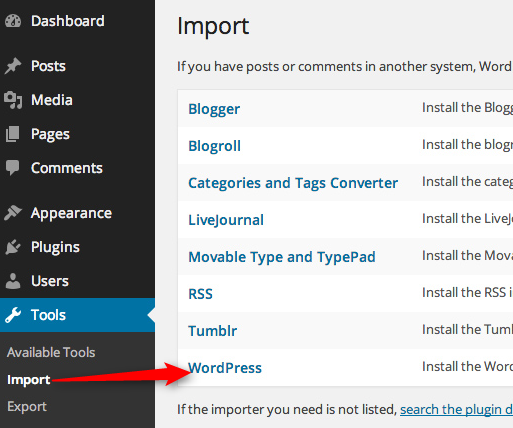Open the Blogger importer link
This screenshot has height=428, width=513.
(214, 109)
